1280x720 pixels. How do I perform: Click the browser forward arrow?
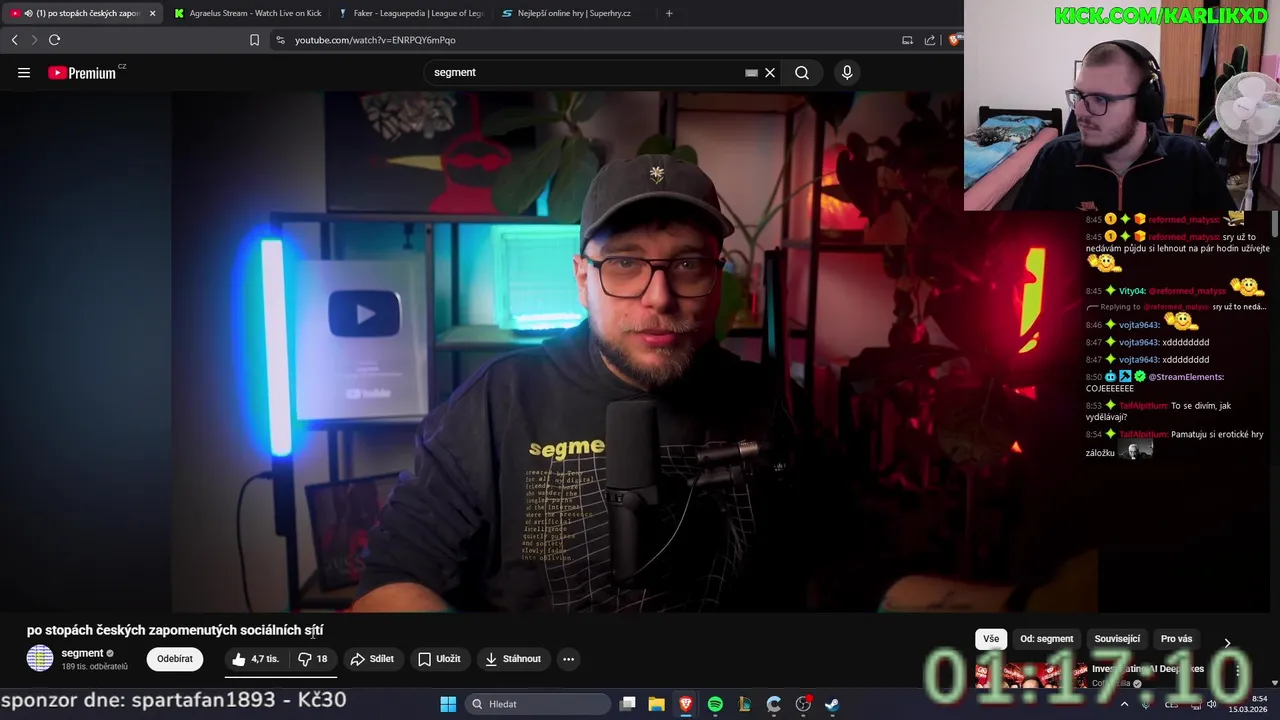[33, 40]
